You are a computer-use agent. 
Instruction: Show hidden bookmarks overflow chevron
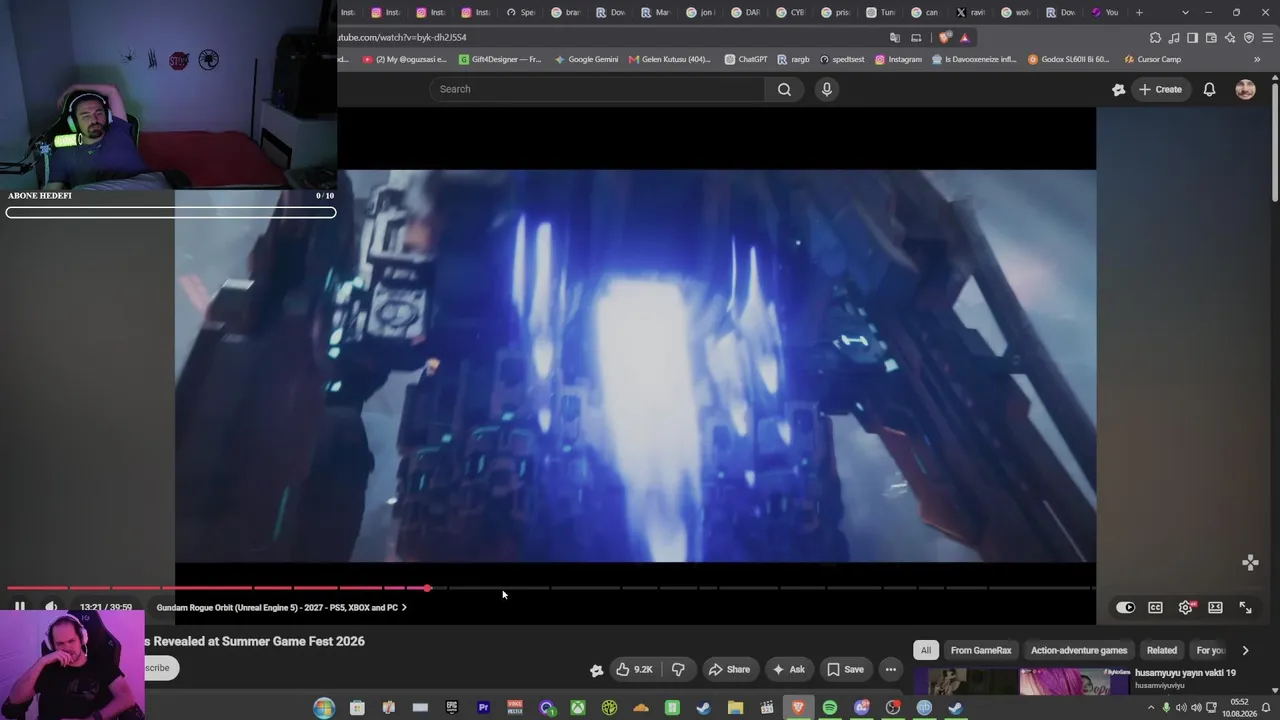[x=1257, y=59]
